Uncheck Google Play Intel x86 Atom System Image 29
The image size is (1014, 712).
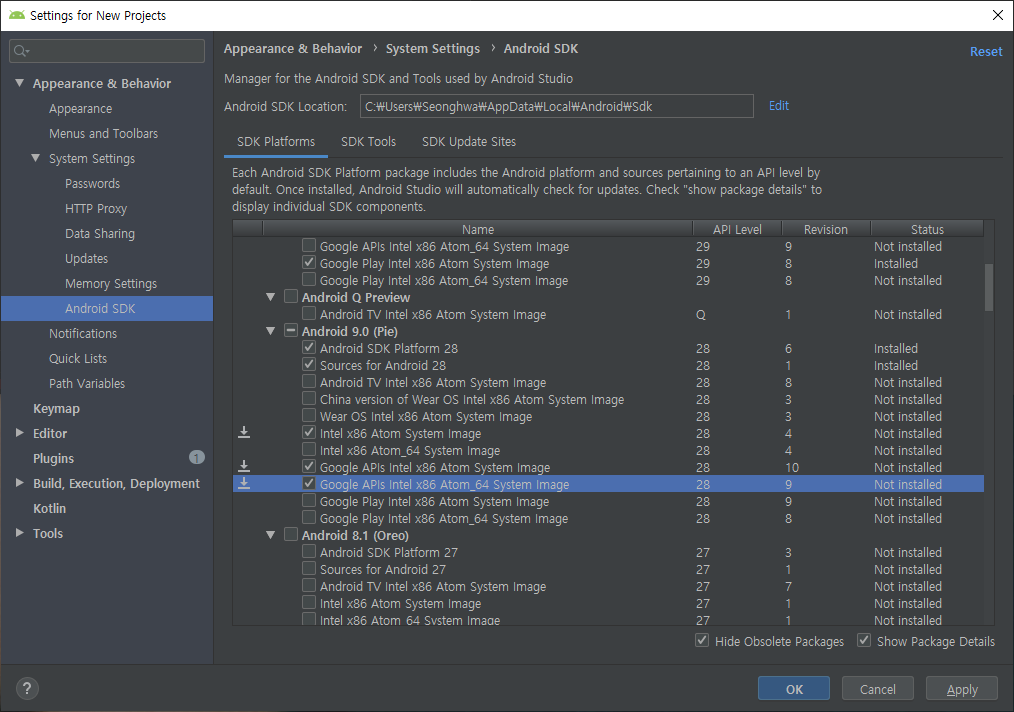tap(309, 263)
